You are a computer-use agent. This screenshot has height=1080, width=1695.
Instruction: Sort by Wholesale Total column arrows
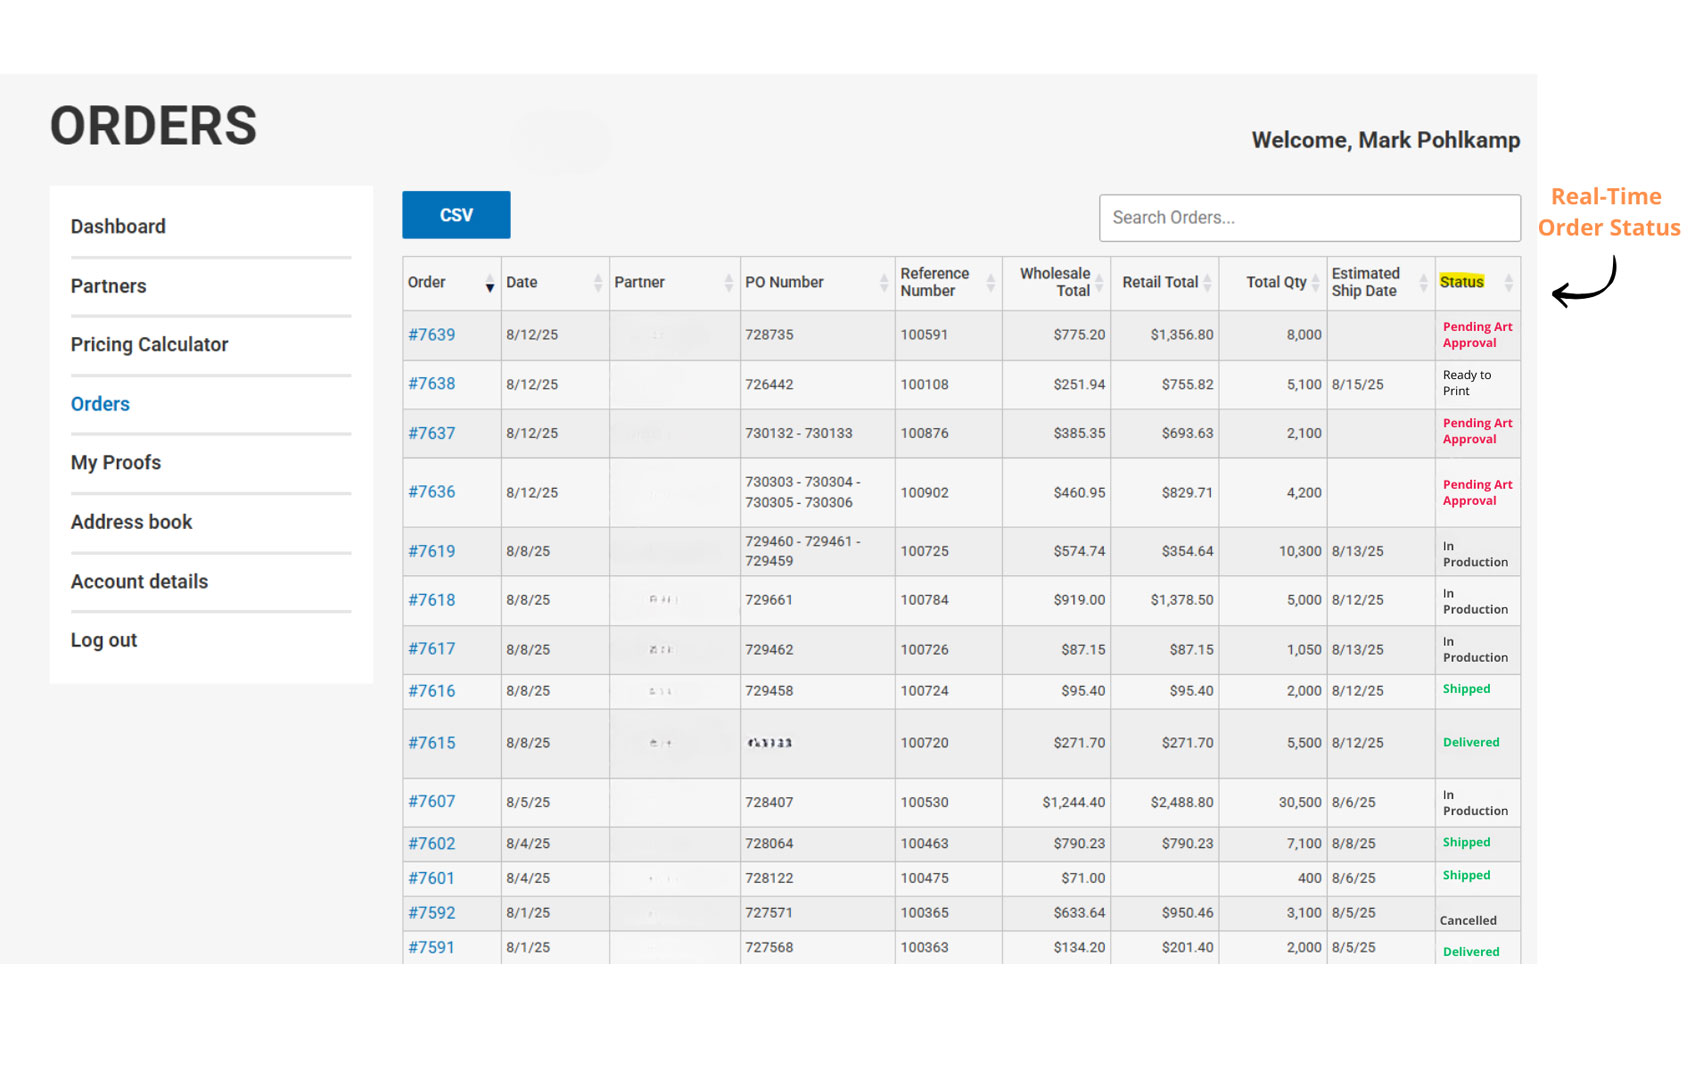[x=1099, y=283]
